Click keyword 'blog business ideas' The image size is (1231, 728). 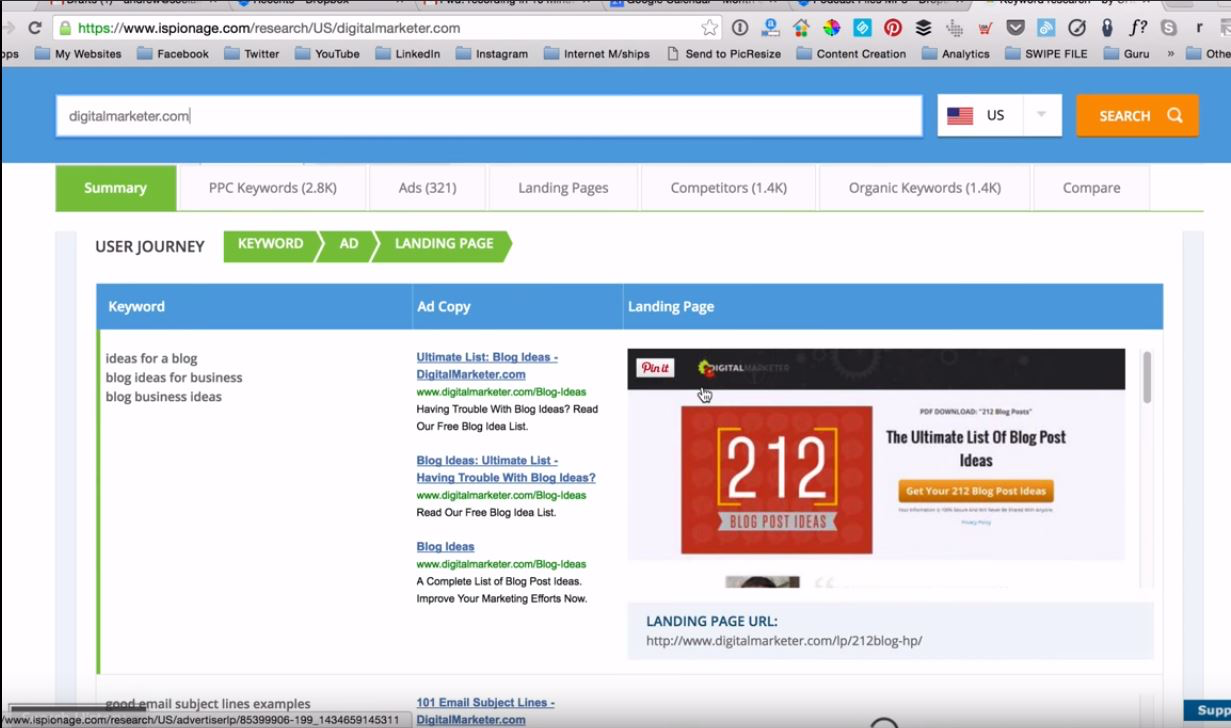[164, 396]
